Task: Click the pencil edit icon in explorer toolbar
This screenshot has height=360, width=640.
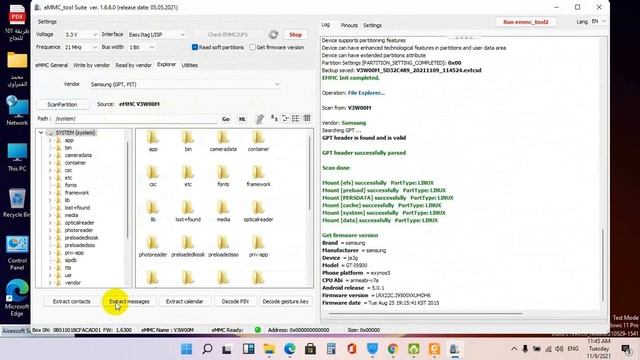Action: tap(260, 119)
